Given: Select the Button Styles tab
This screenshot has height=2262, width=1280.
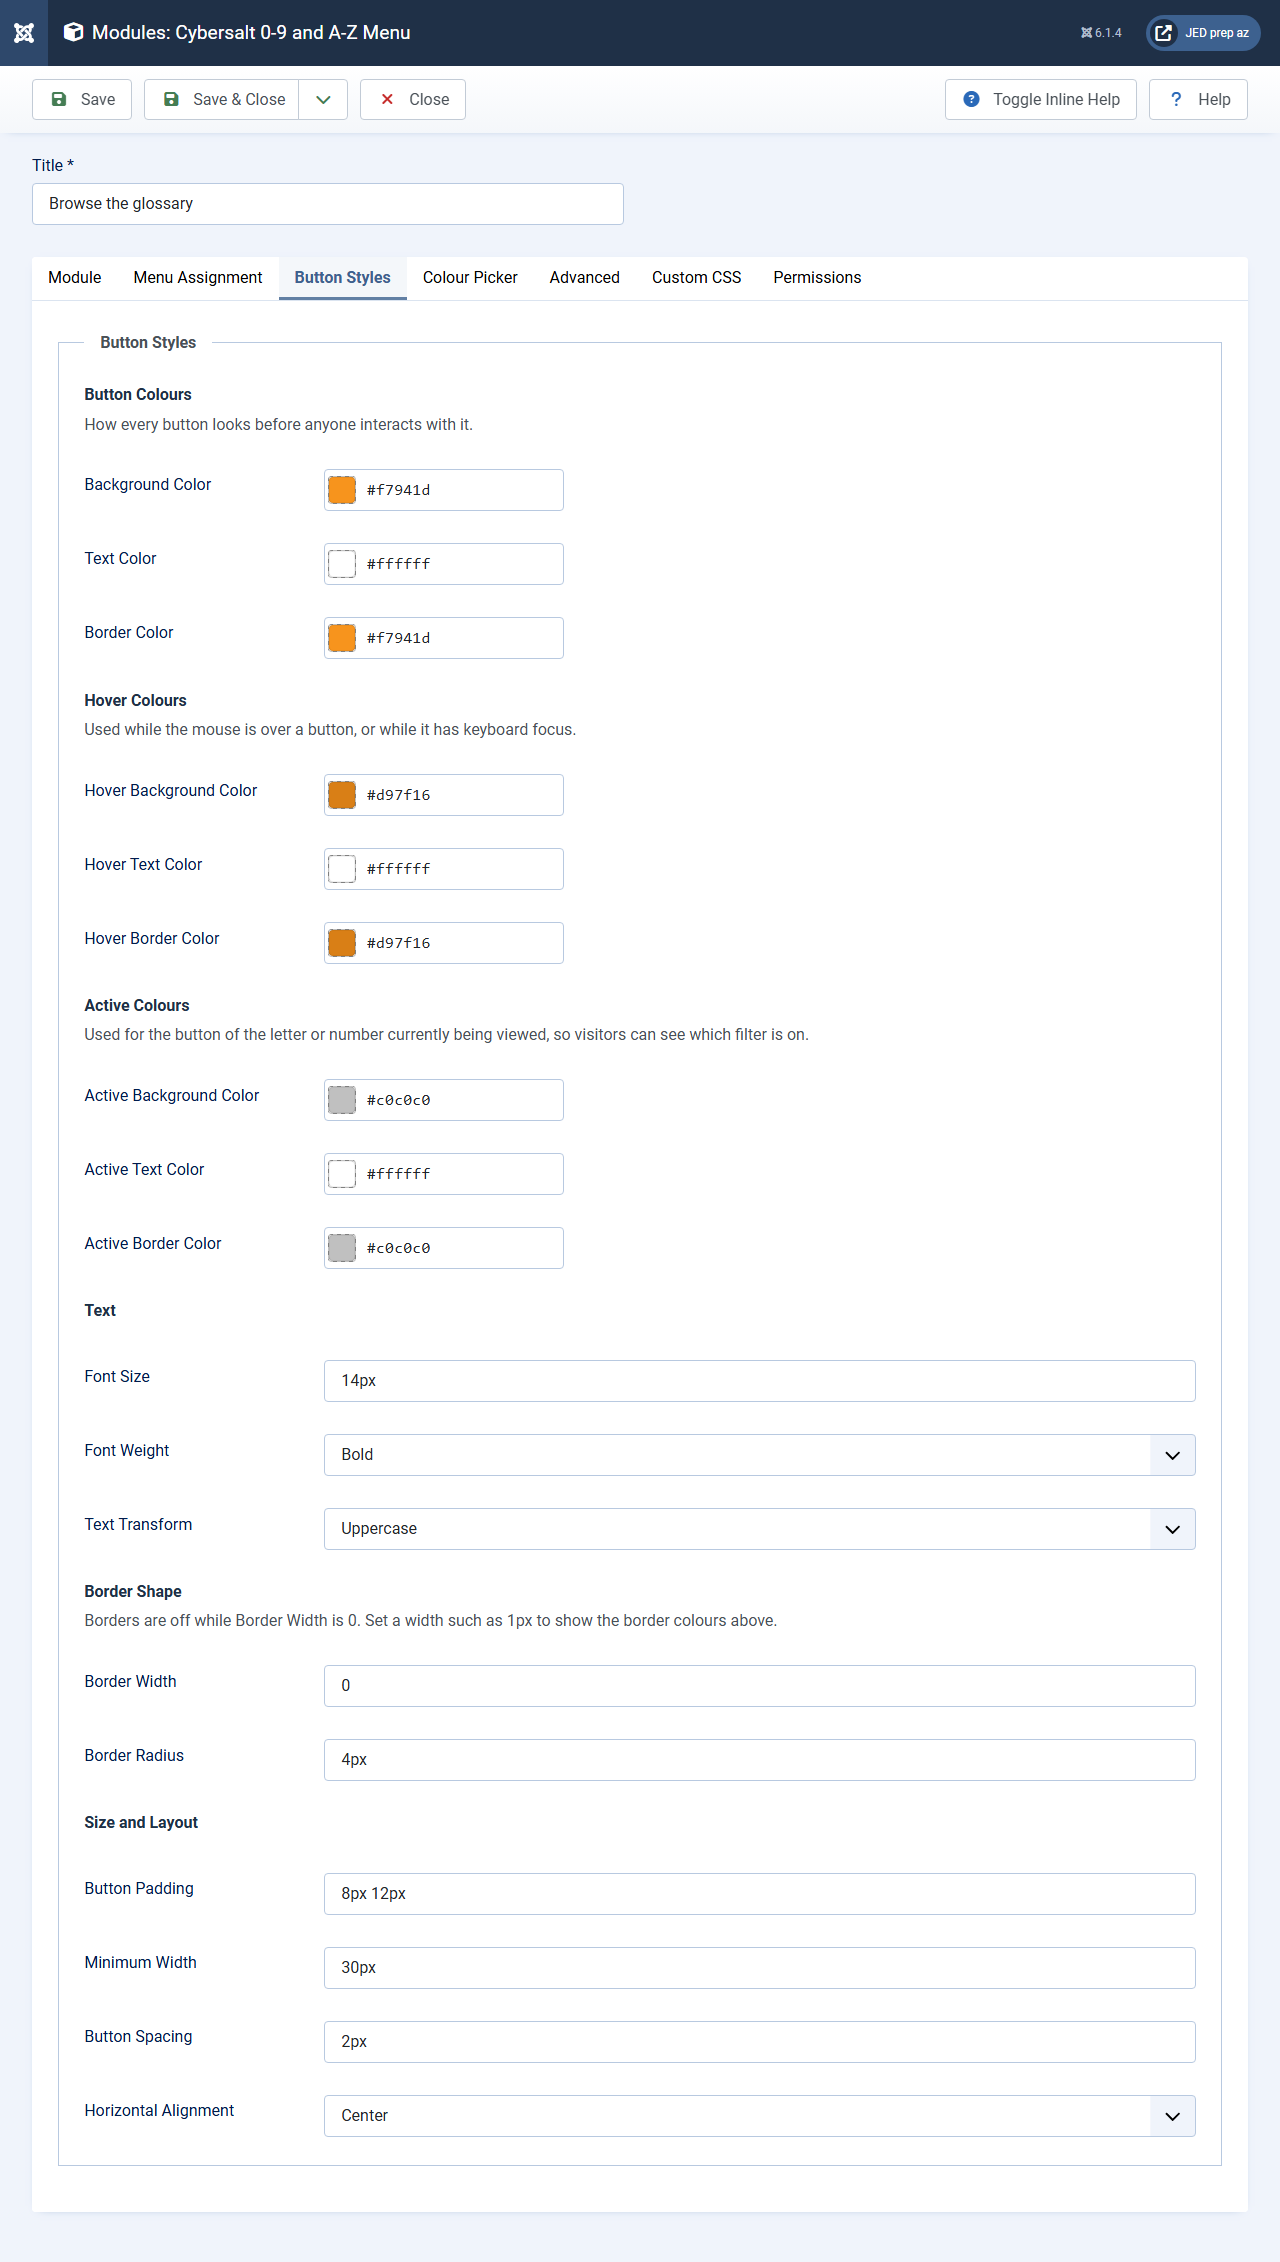Looking at the screenshot, I should [343, 278].
